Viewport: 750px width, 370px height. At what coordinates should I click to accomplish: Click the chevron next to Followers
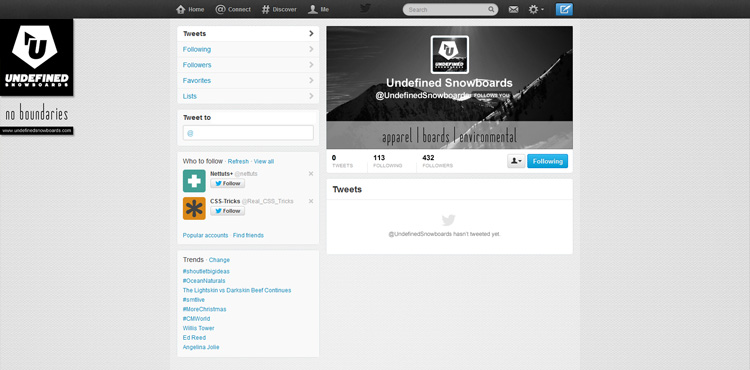311,65
